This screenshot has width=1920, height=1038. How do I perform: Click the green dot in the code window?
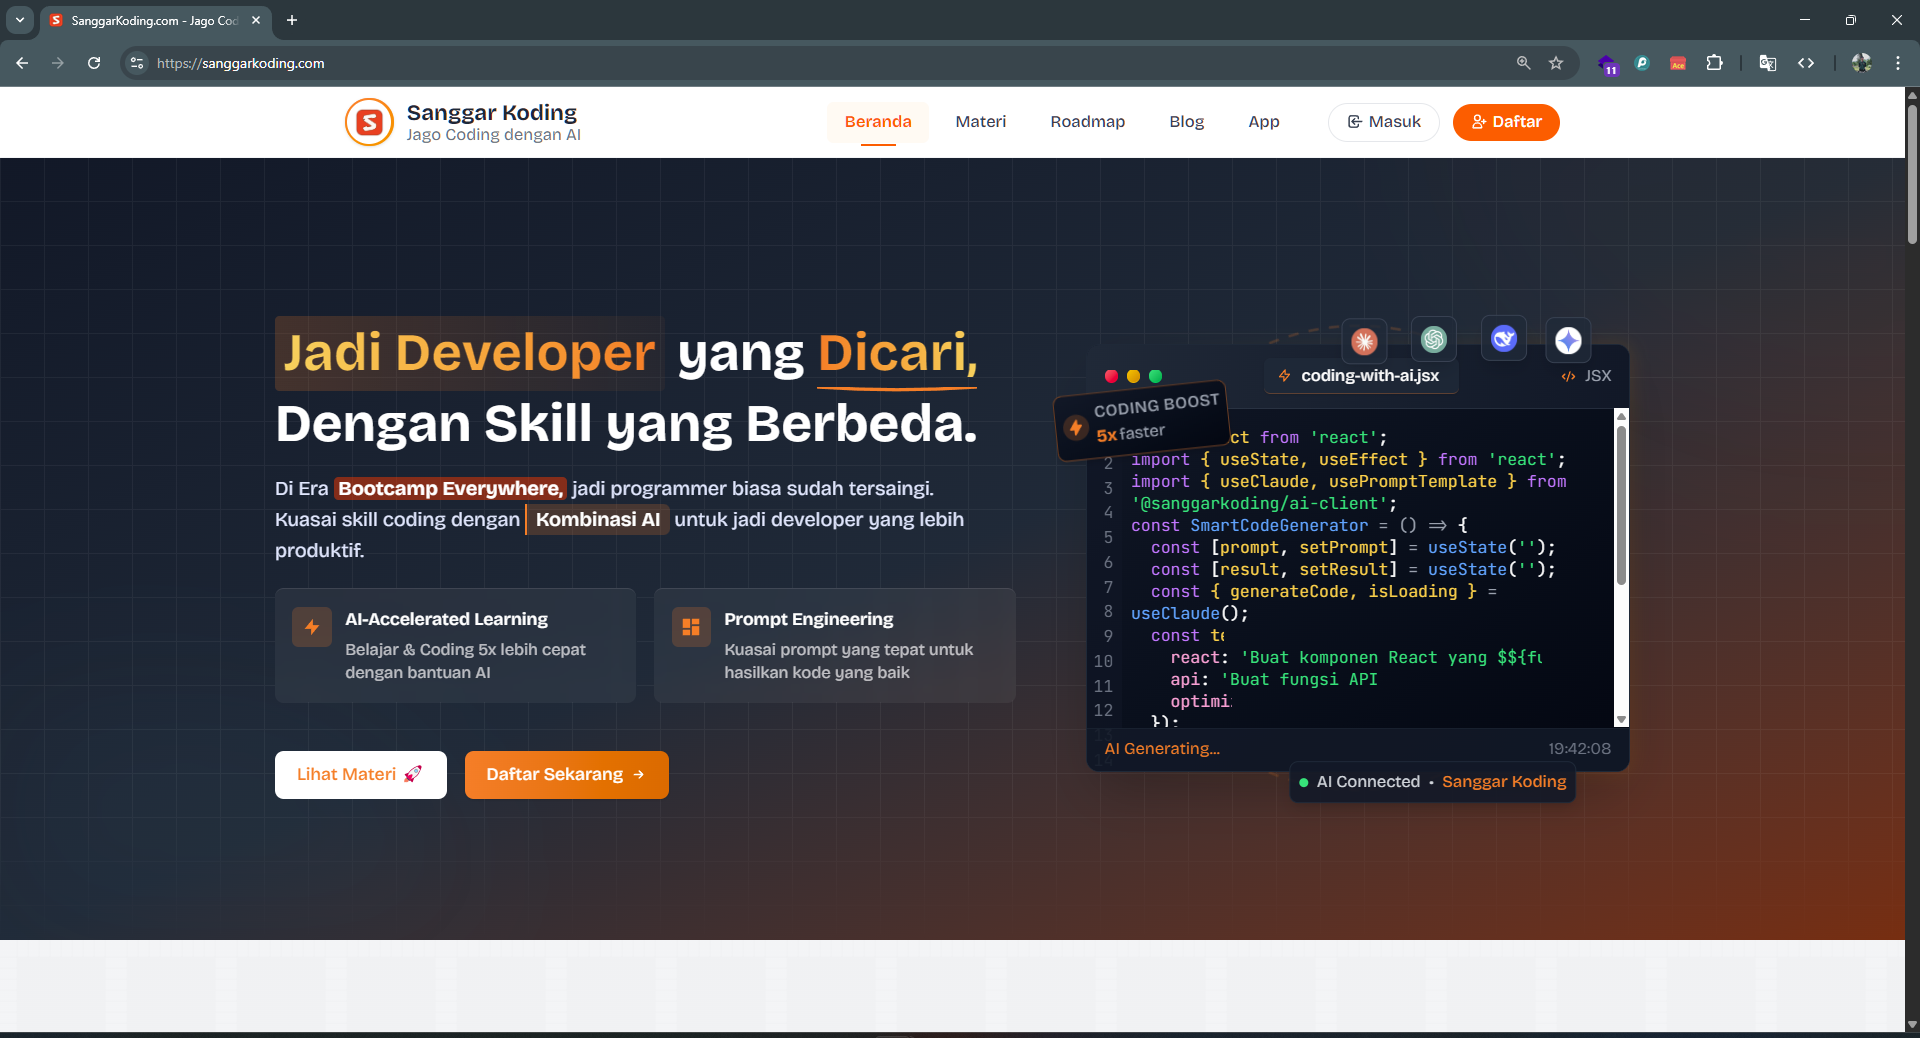click(1155, 376)
